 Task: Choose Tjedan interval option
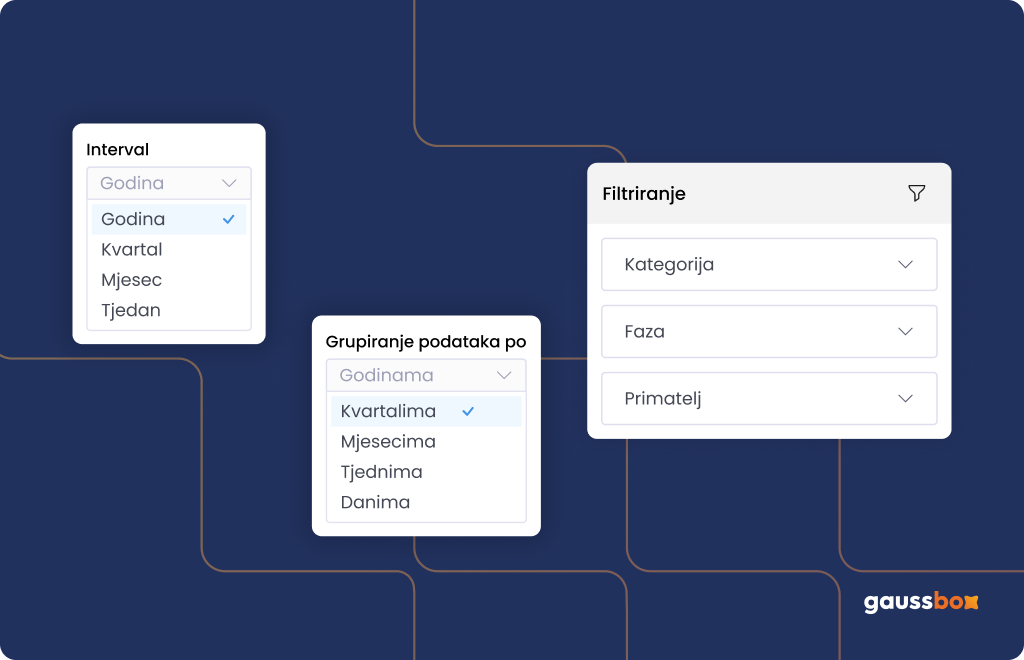(168, 310)
